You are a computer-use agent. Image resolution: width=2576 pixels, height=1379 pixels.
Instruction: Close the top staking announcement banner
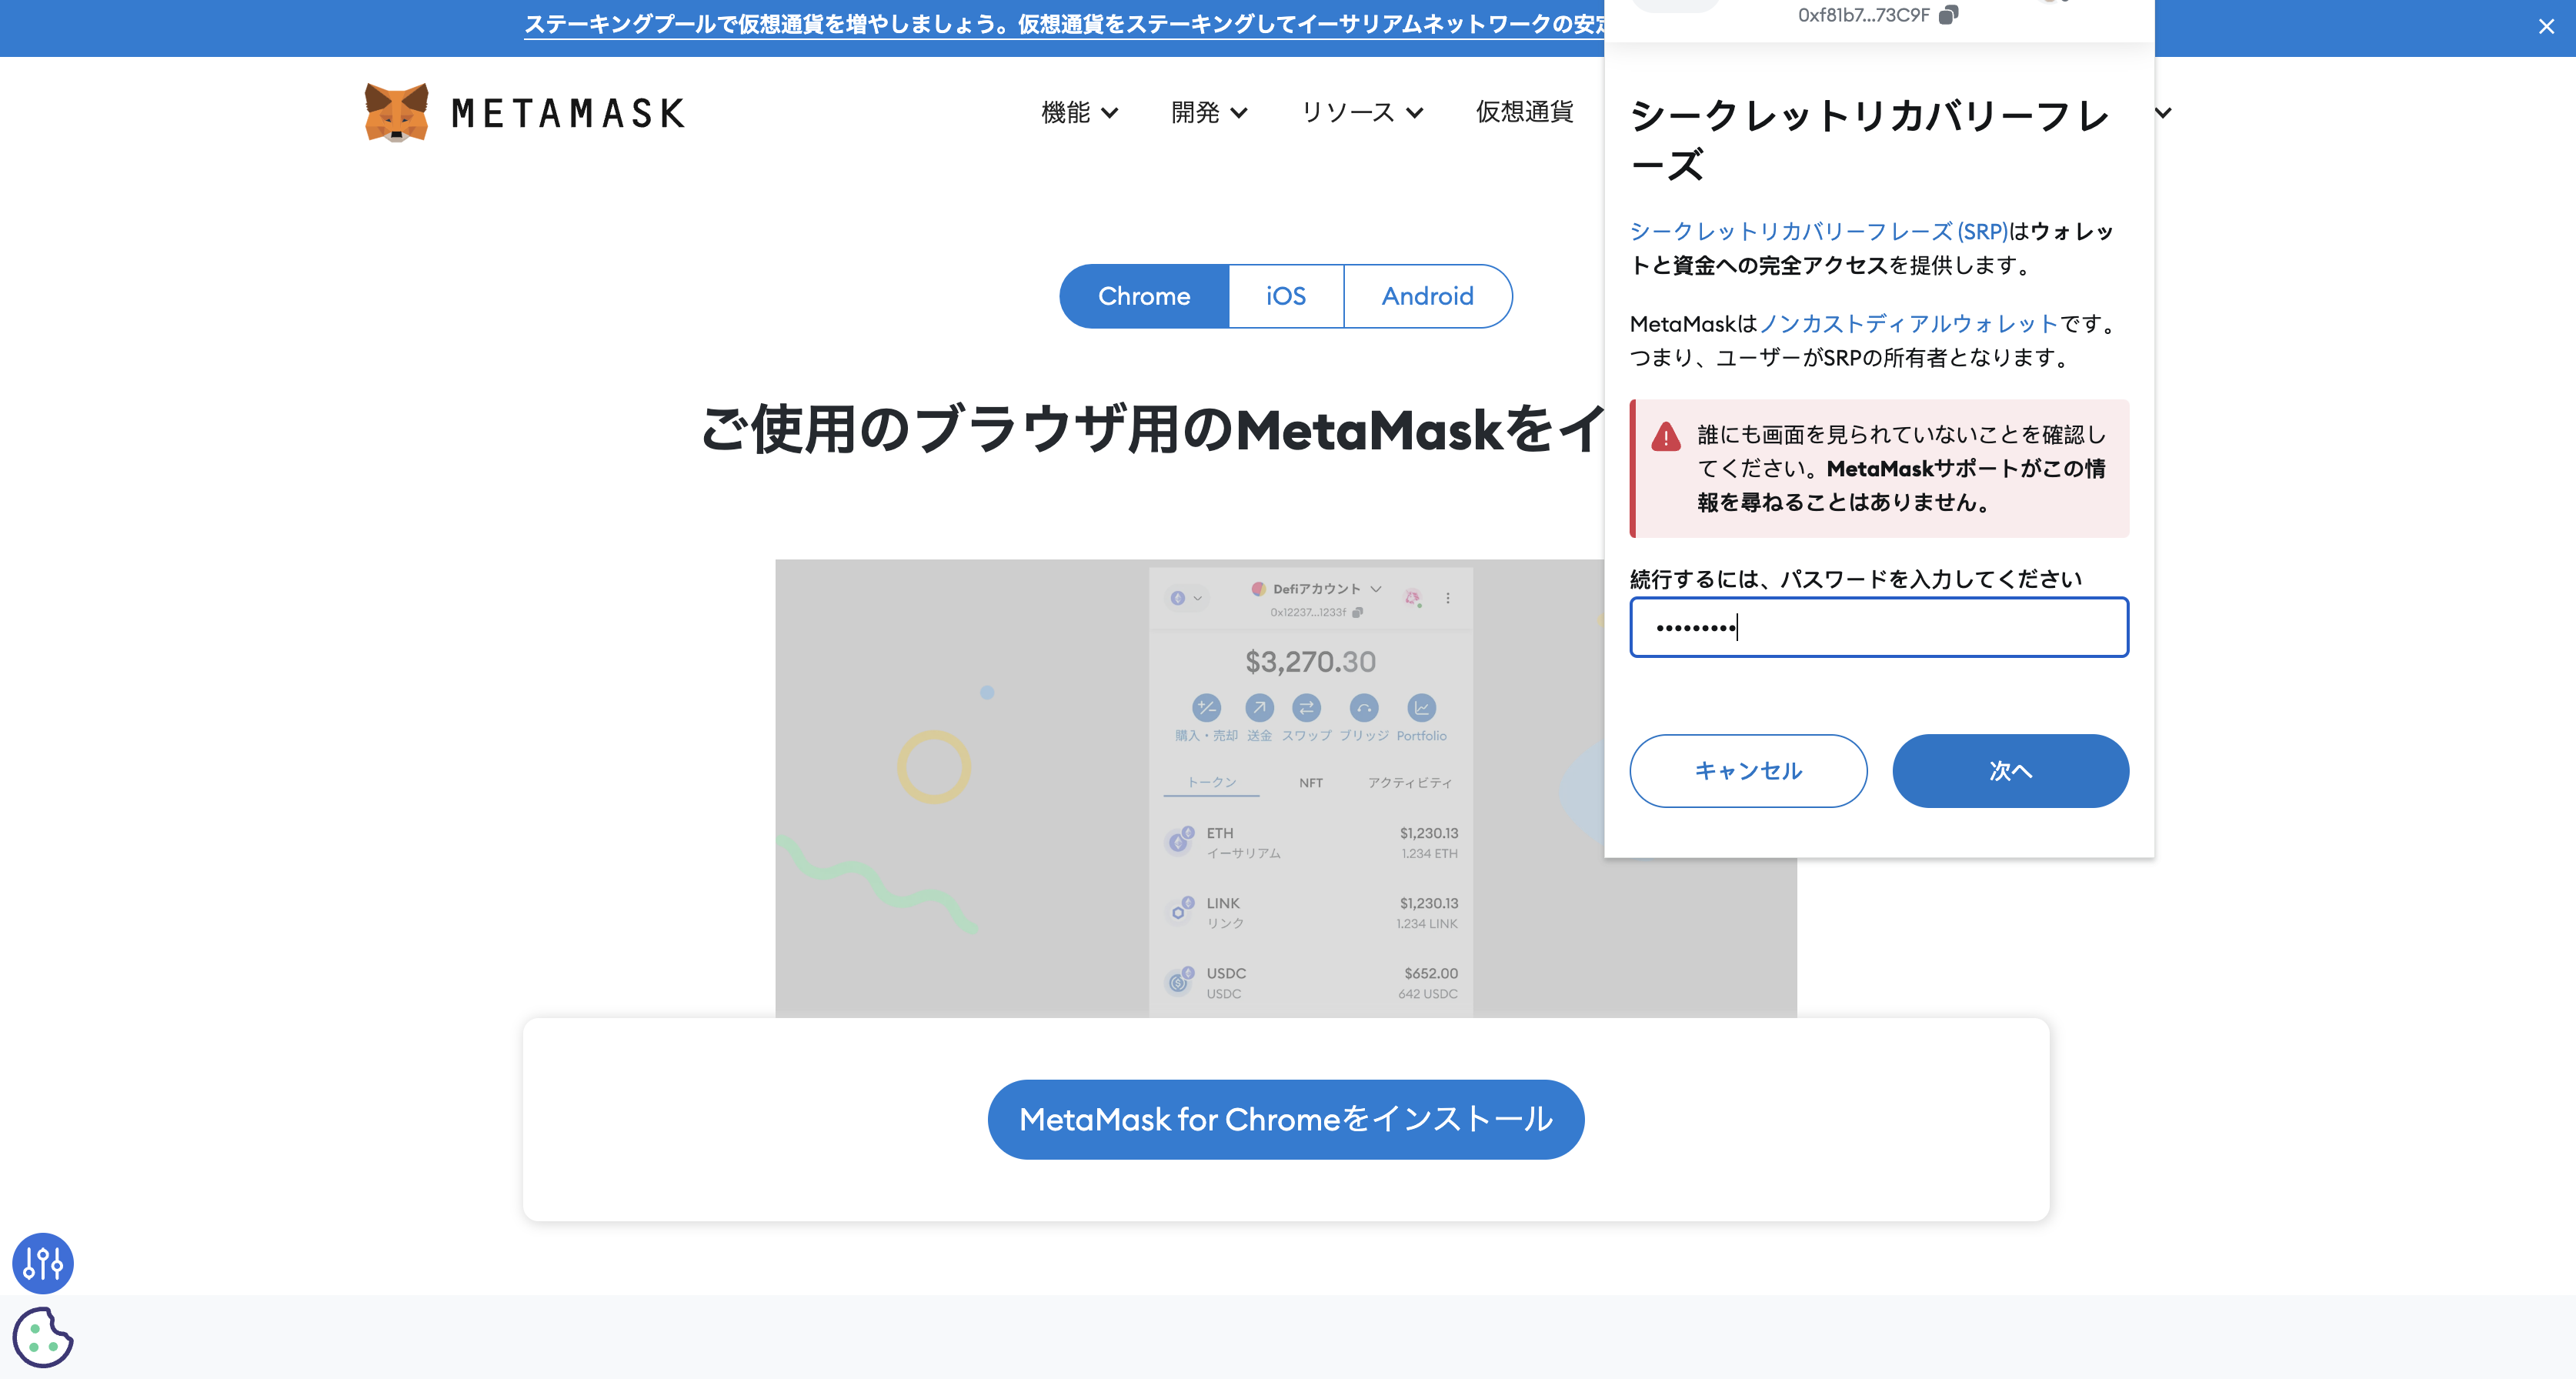(2546, 27)
